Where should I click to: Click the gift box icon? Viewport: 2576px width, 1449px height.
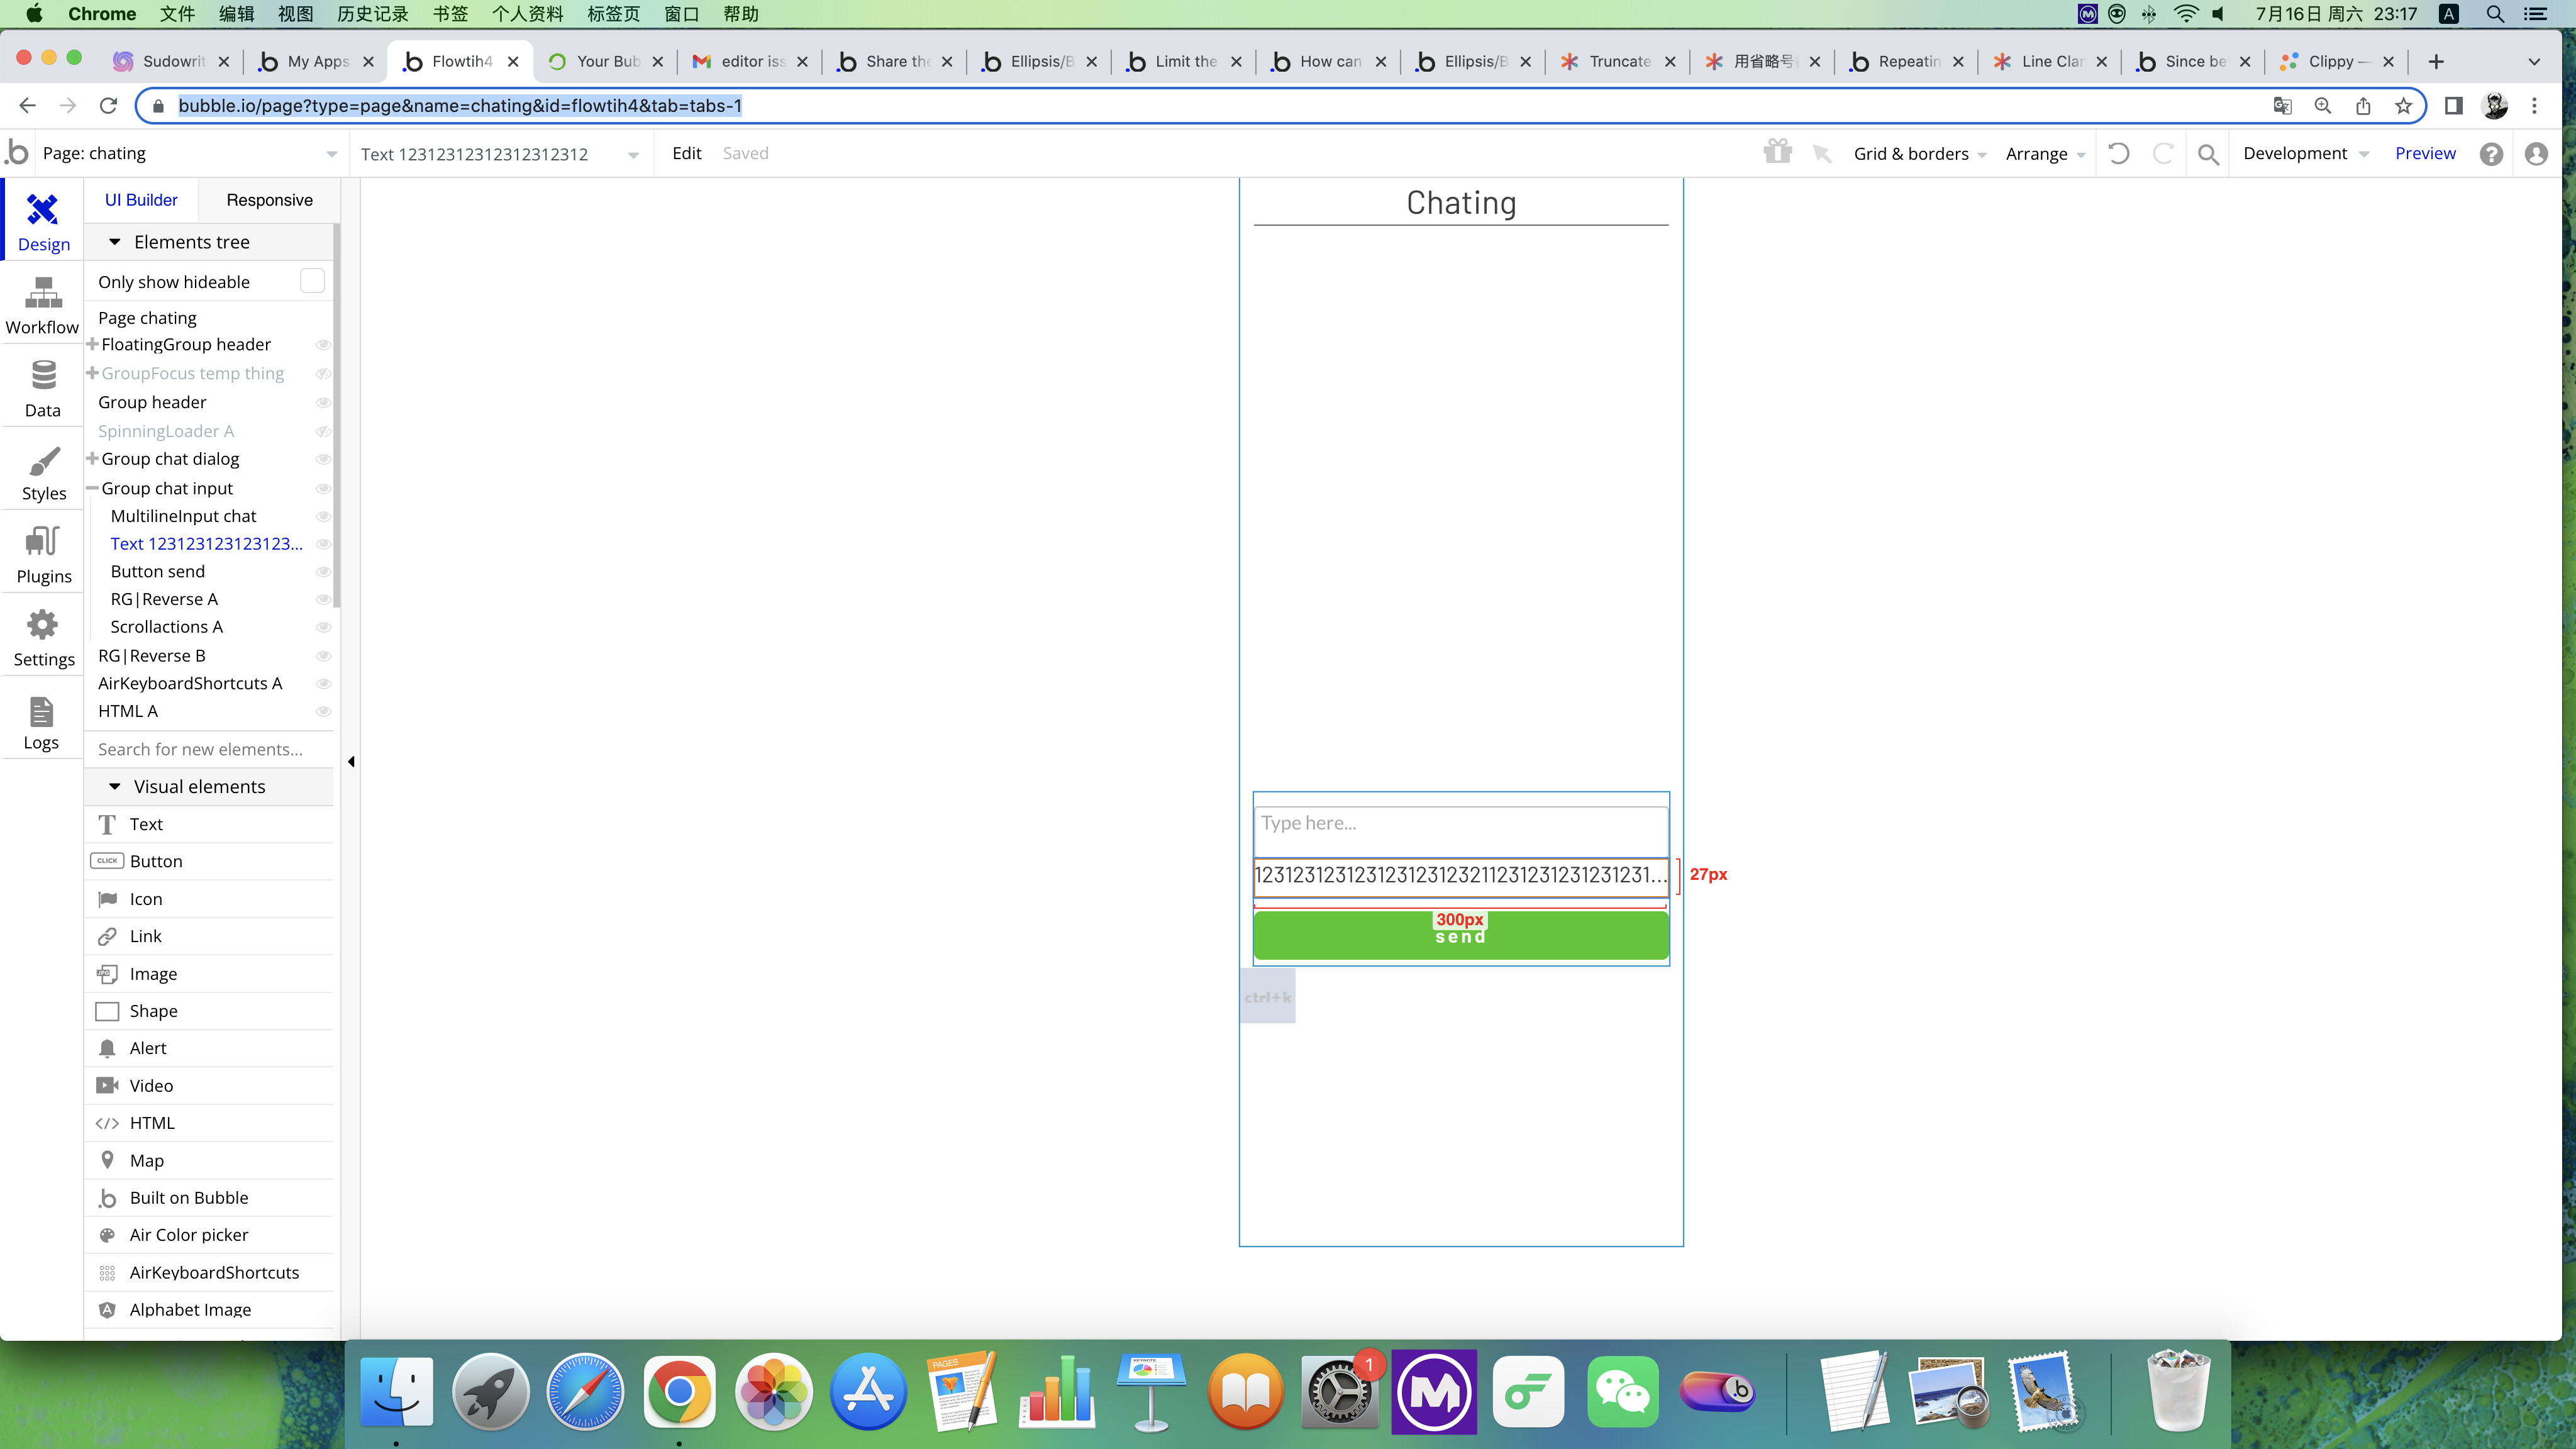click(x=1777, y=152)
